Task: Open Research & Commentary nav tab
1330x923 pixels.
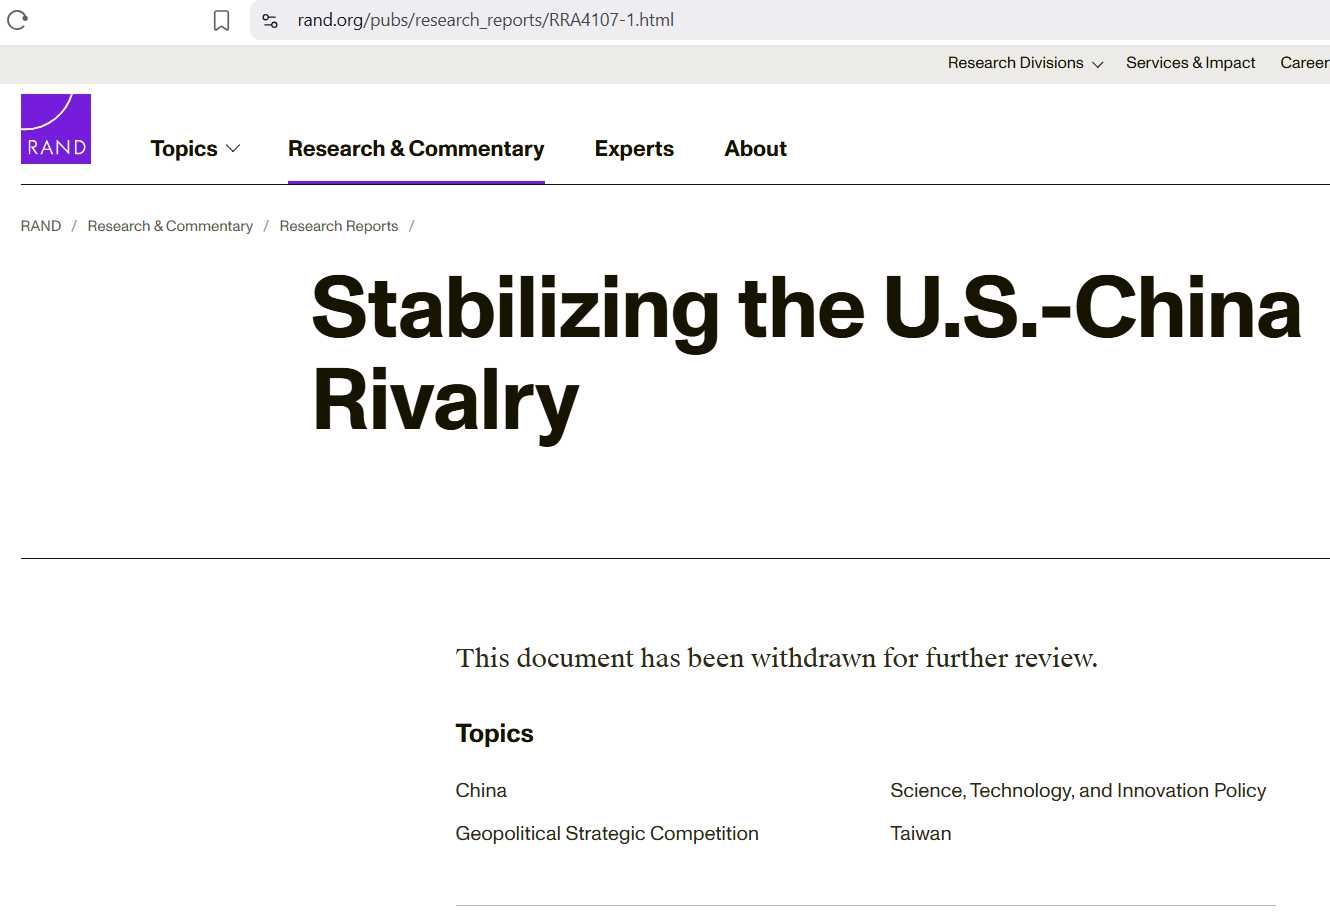Action: (x=416, y=149)
